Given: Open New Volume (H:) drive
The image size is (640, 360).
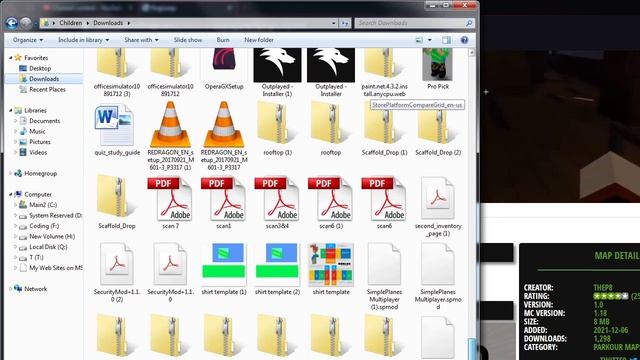Looking at the screenshot, I should coord(52,236).
